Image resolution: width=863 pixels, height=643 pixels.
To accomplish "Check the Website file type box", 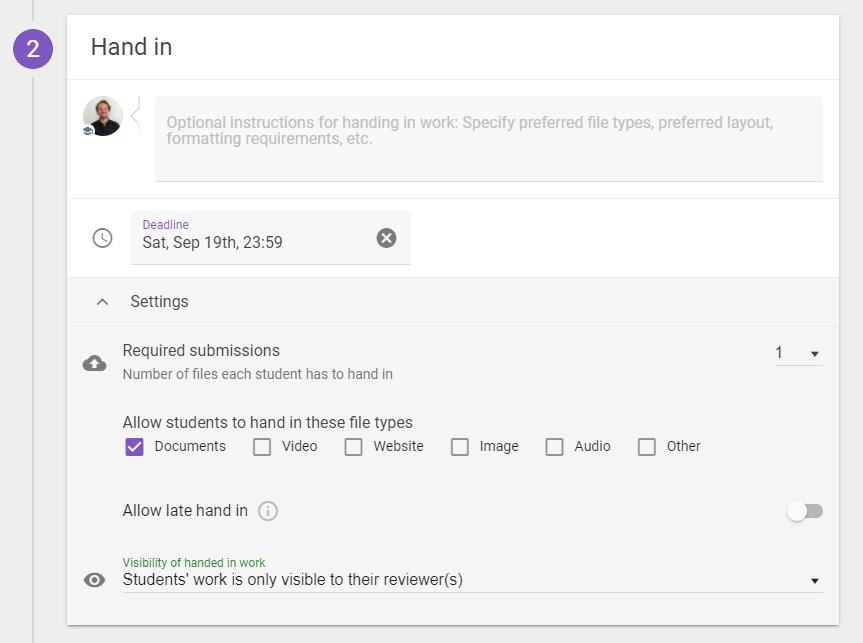I will 353,446.
